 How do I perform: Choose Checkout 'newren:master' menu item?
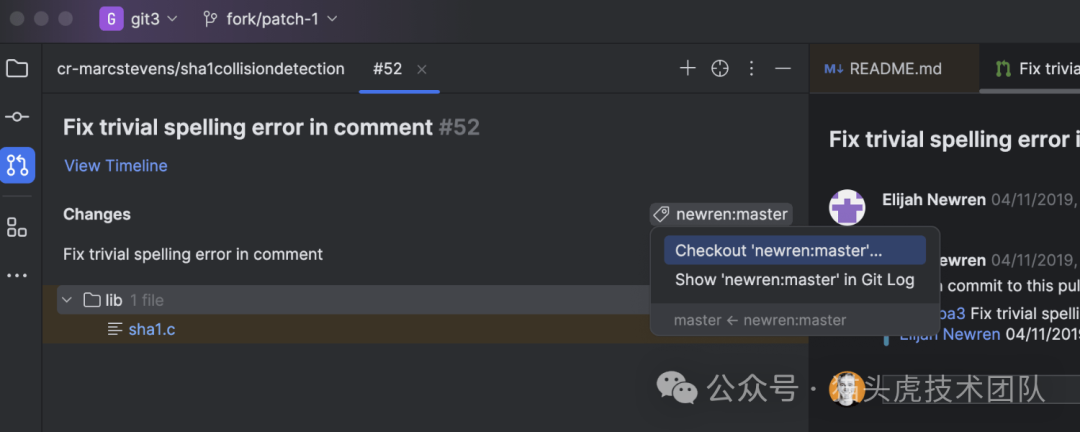778,250
